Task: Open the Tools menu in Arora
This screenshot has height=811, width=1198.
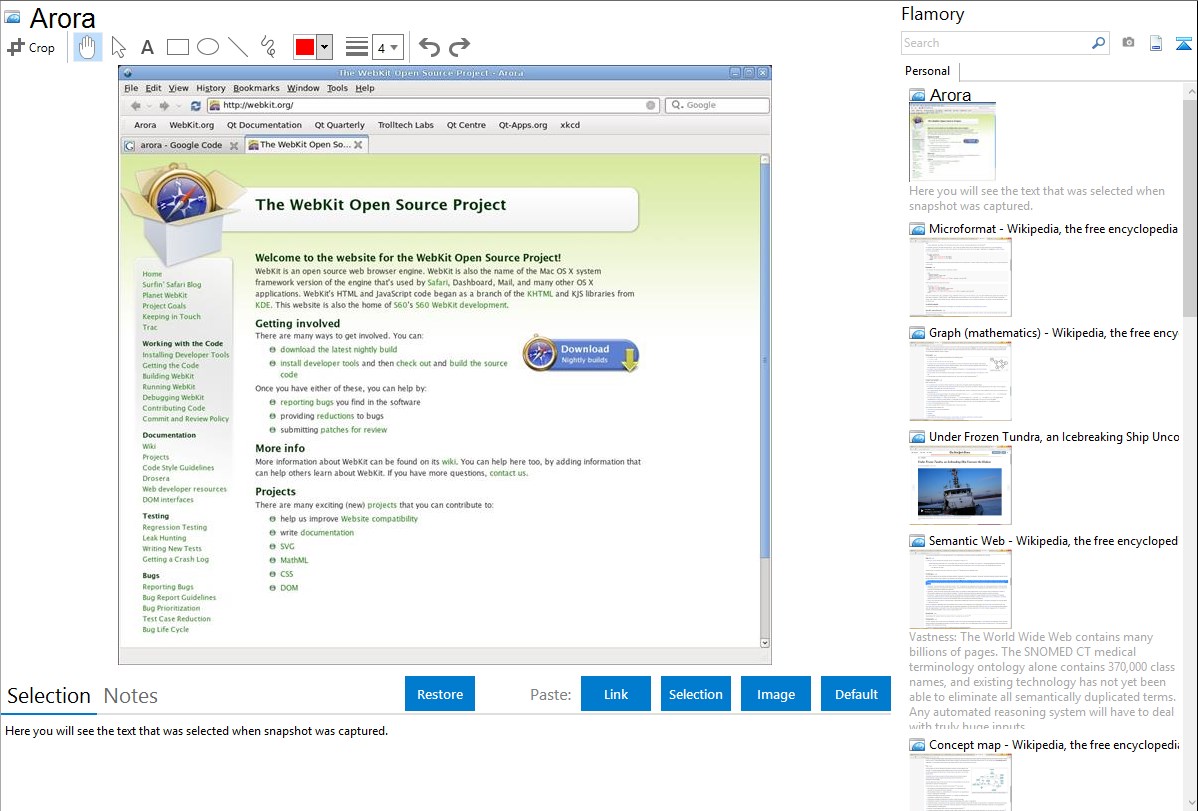Action: point(337,89)
